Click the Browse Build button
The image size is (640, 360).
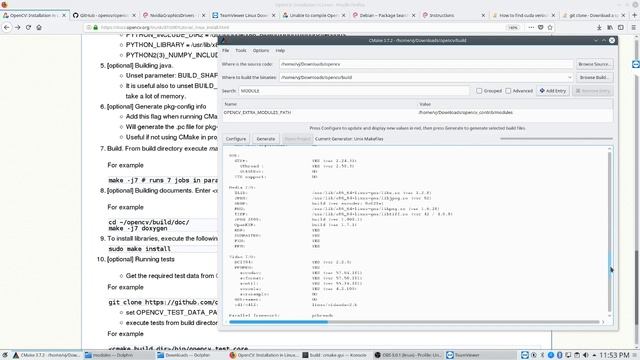594,77
